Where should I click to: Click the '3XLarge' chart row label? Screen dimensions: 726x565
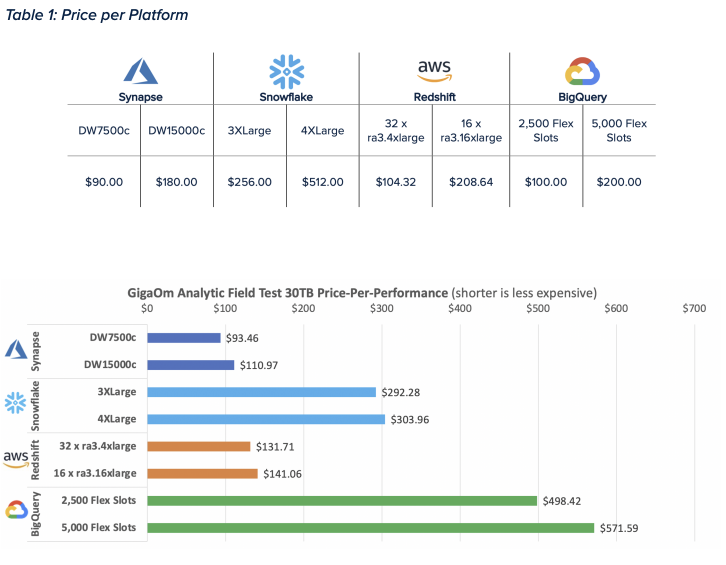(x=117, y=392)
